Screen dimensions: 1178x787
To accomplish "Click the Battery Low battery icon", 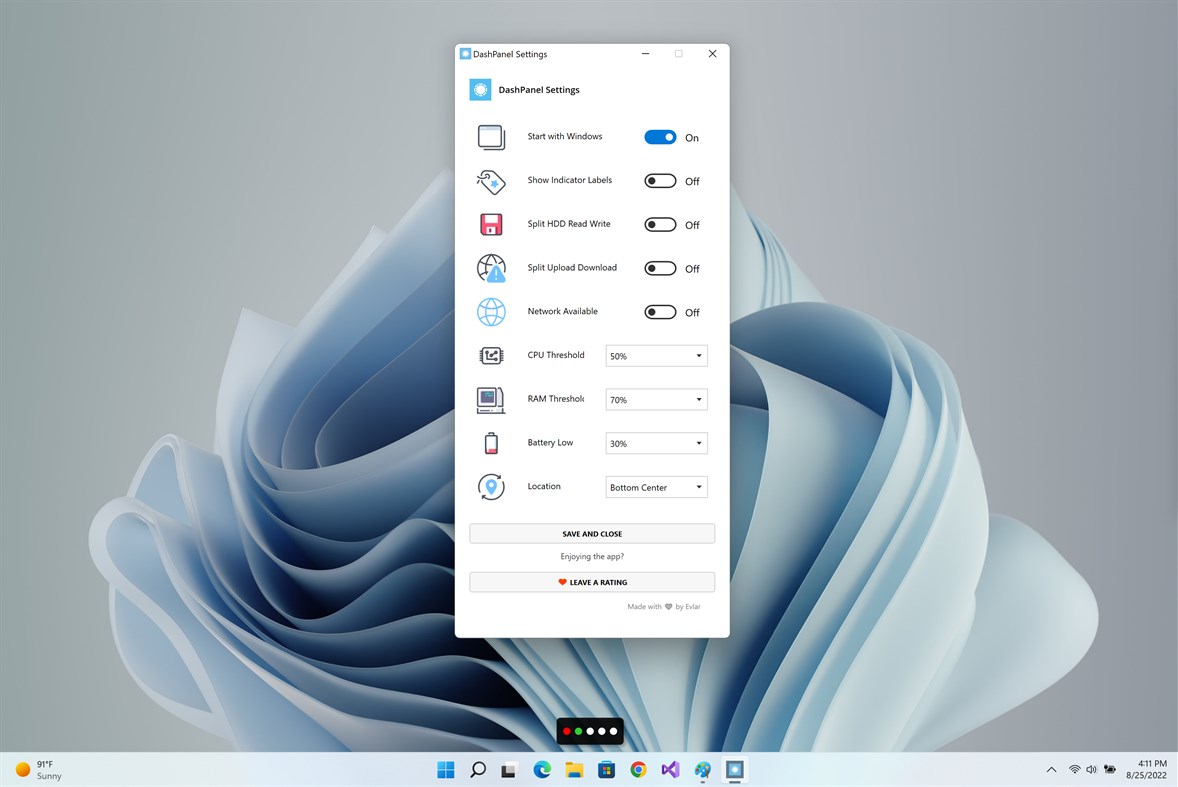I will point(490,442).
